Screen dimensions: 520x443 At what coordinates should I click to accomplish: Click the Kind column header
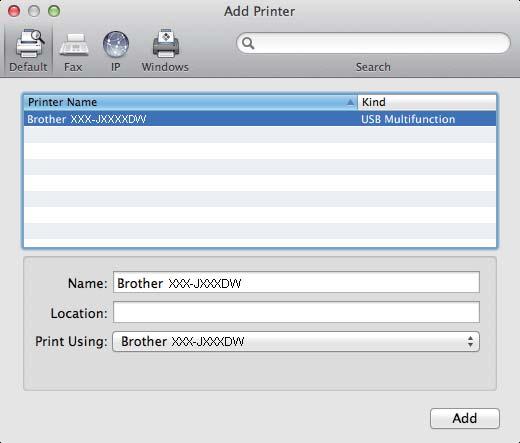427,102
